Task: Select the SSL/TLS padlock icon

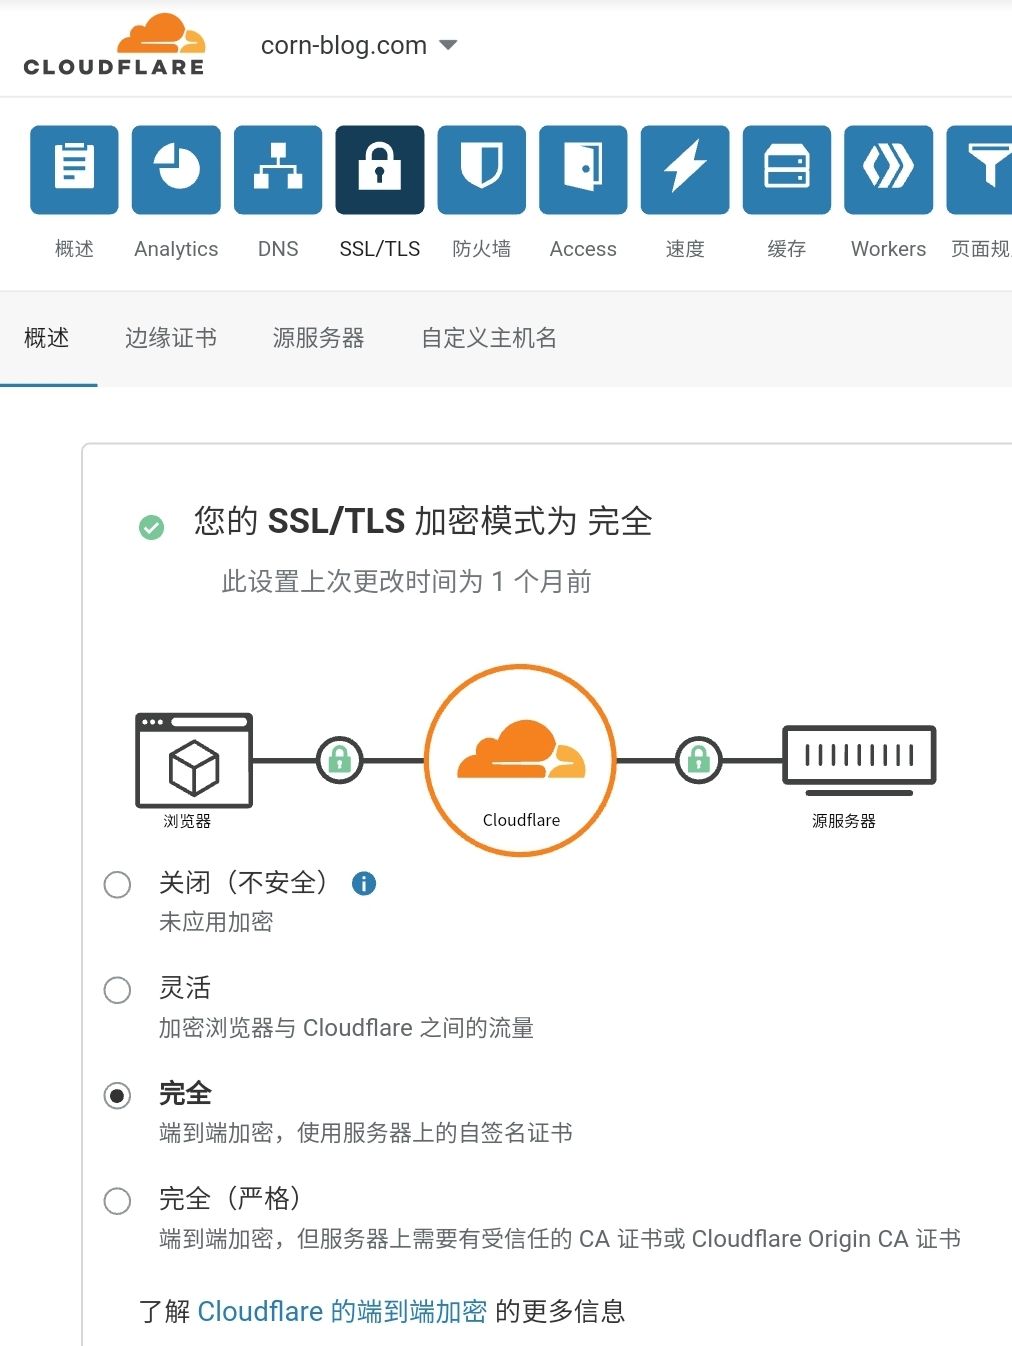Action: click(380, 170)
